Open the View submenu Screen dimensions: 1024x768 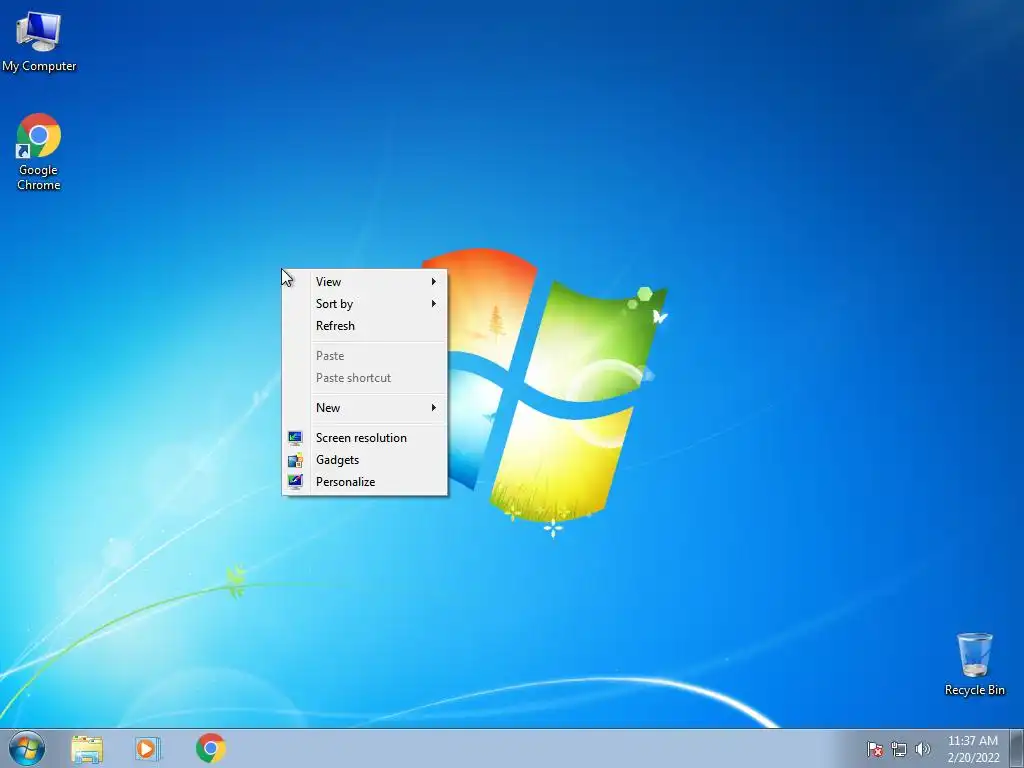[x=364, y=281]
